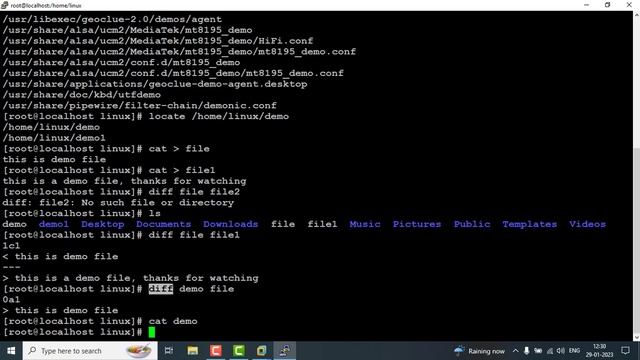Open the volume speaker tray icon

point(561,351)
